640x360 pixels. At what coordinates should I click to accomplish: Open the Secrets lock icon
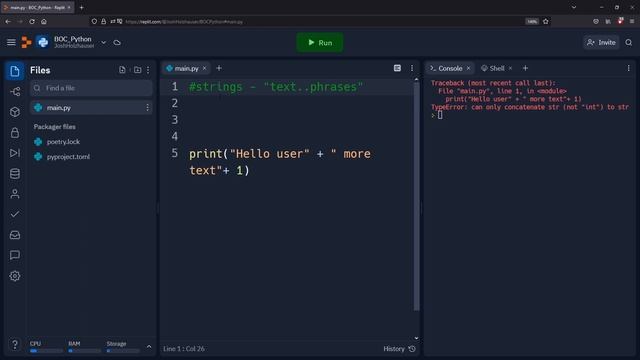[x=15, y=133]
